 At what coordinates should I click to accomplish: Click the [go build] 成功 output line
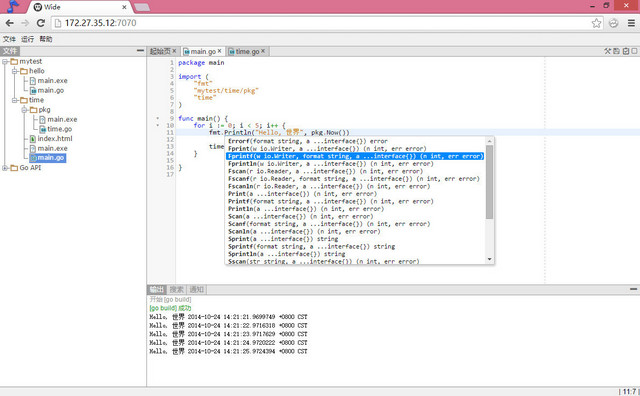(170, 308)
